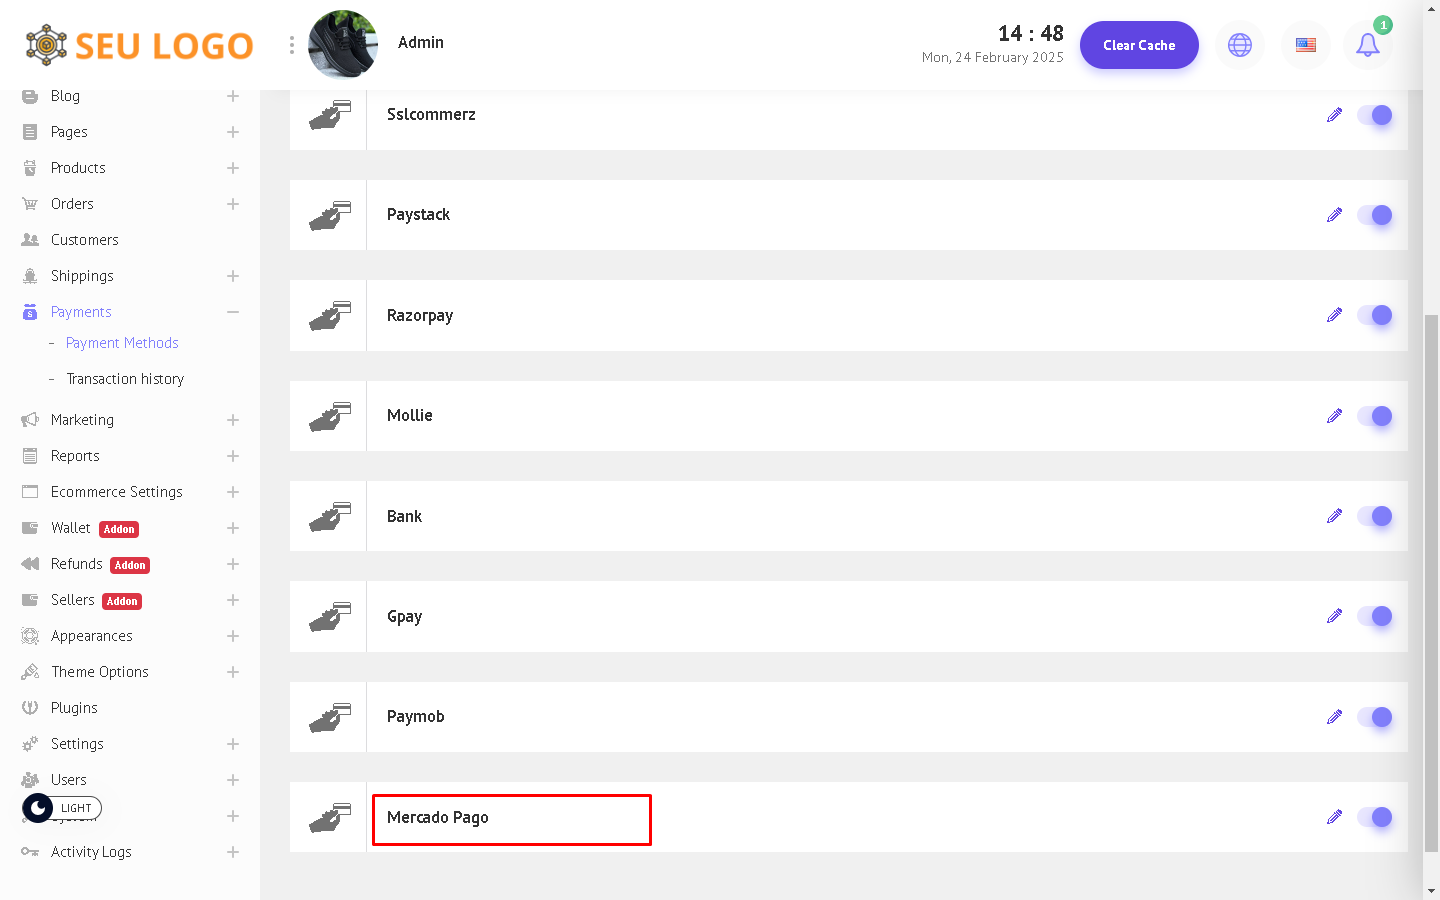This screenshot has height=900, width=1440.
Task: Collapse the Payments menu section
Action: 232,312
